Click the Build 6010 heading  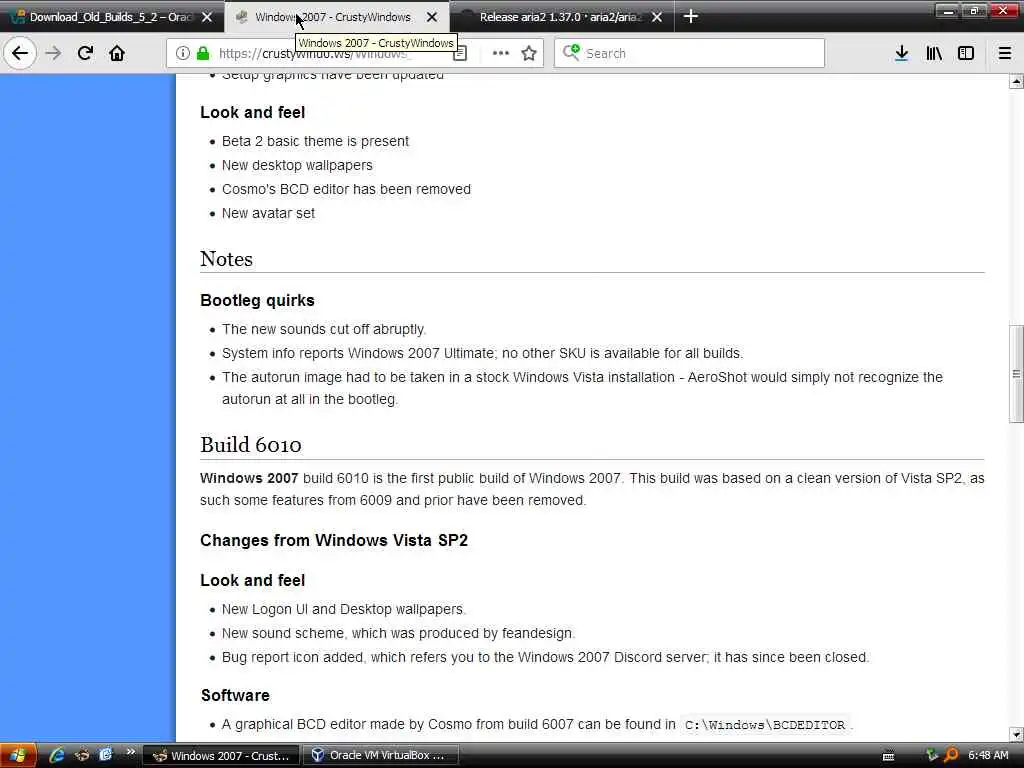point(251,445)
